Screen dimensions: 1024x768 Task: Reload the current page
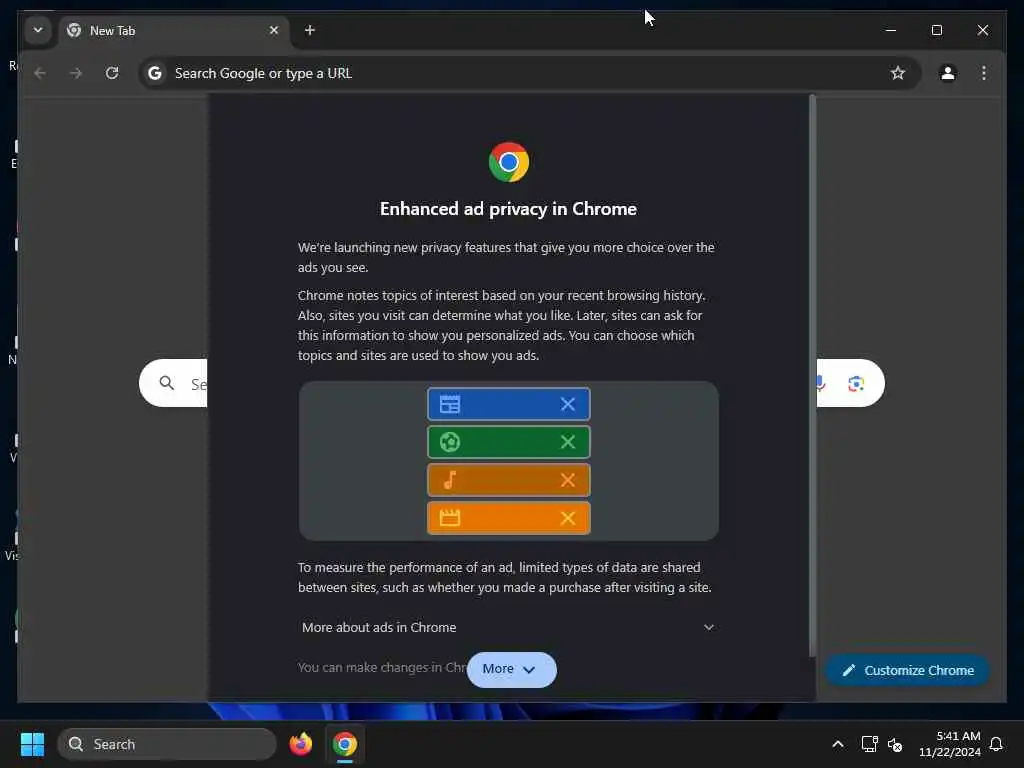click(112, 73)
